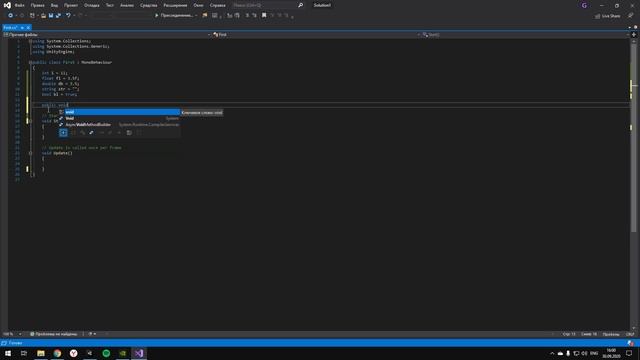This screenshot has width=640, height=360.
Task: Open Spotify from the taskbar
Action: (106, 353)
